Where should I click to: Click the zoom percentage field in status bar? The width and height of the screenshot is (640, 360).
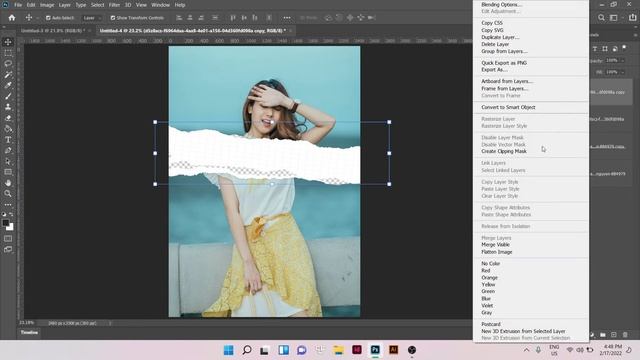point(27,323)
